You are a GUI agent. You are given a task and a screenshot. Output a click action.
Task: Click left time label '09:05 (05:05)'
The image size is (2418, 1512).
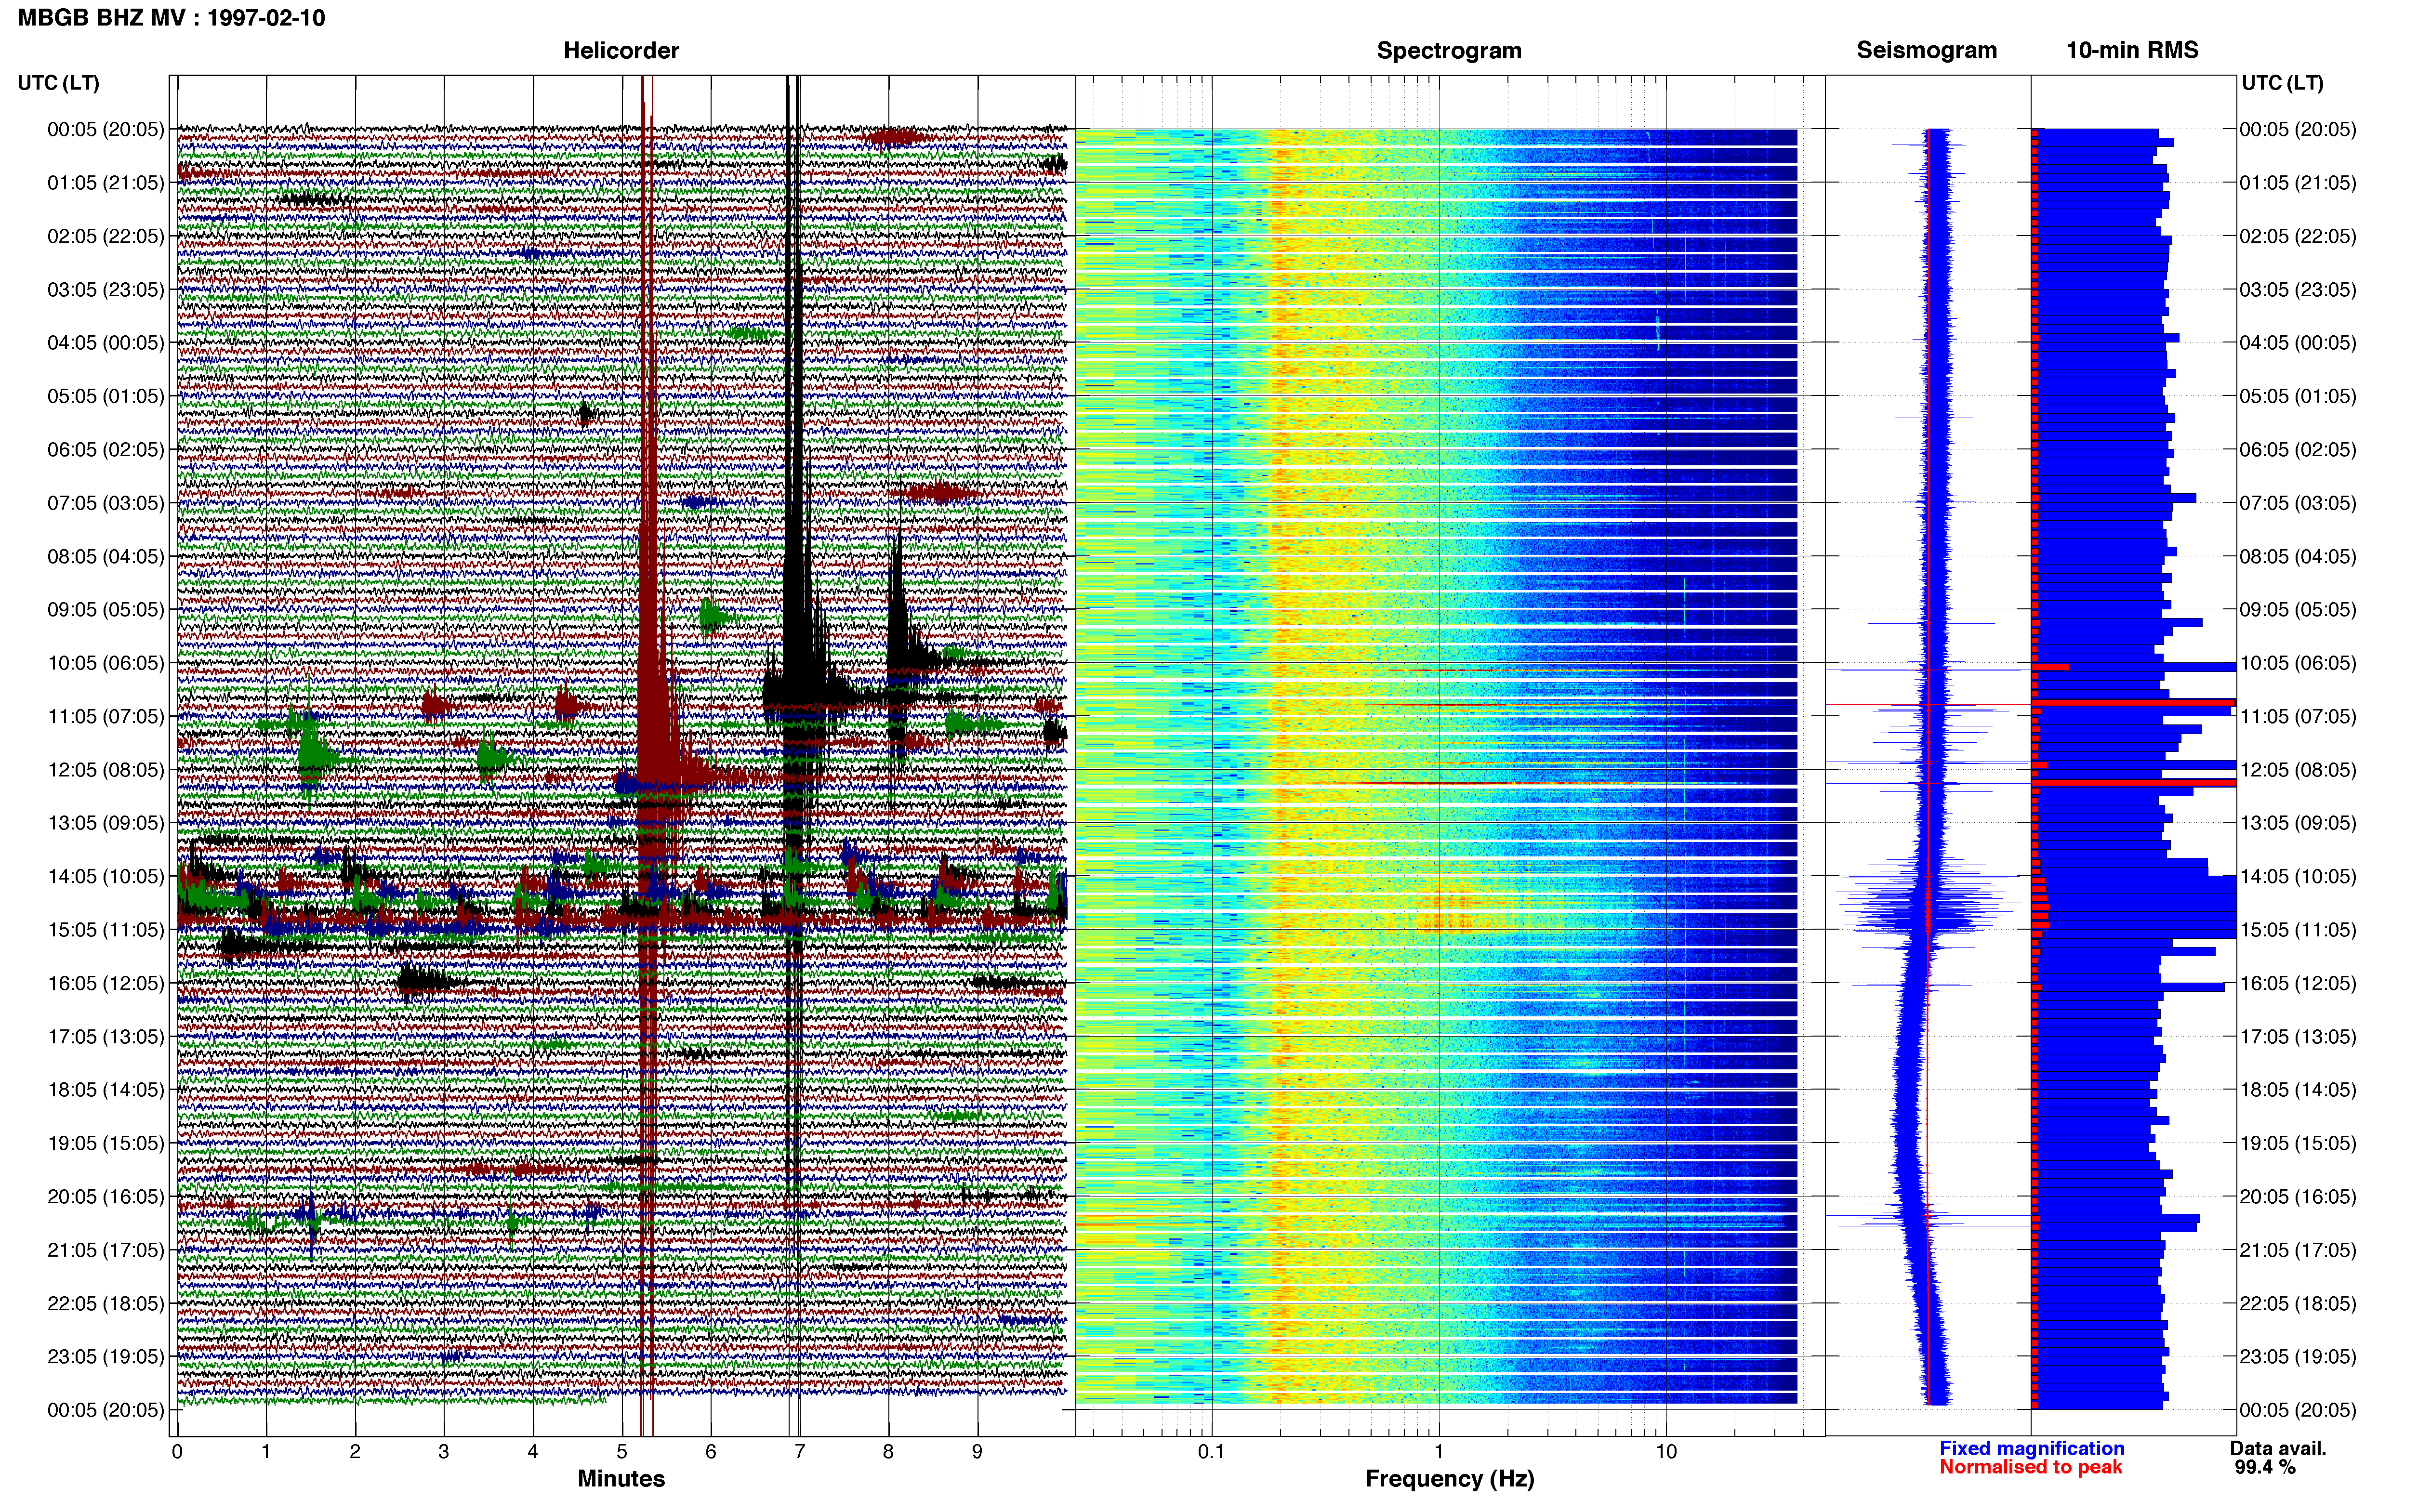(105, 610)
